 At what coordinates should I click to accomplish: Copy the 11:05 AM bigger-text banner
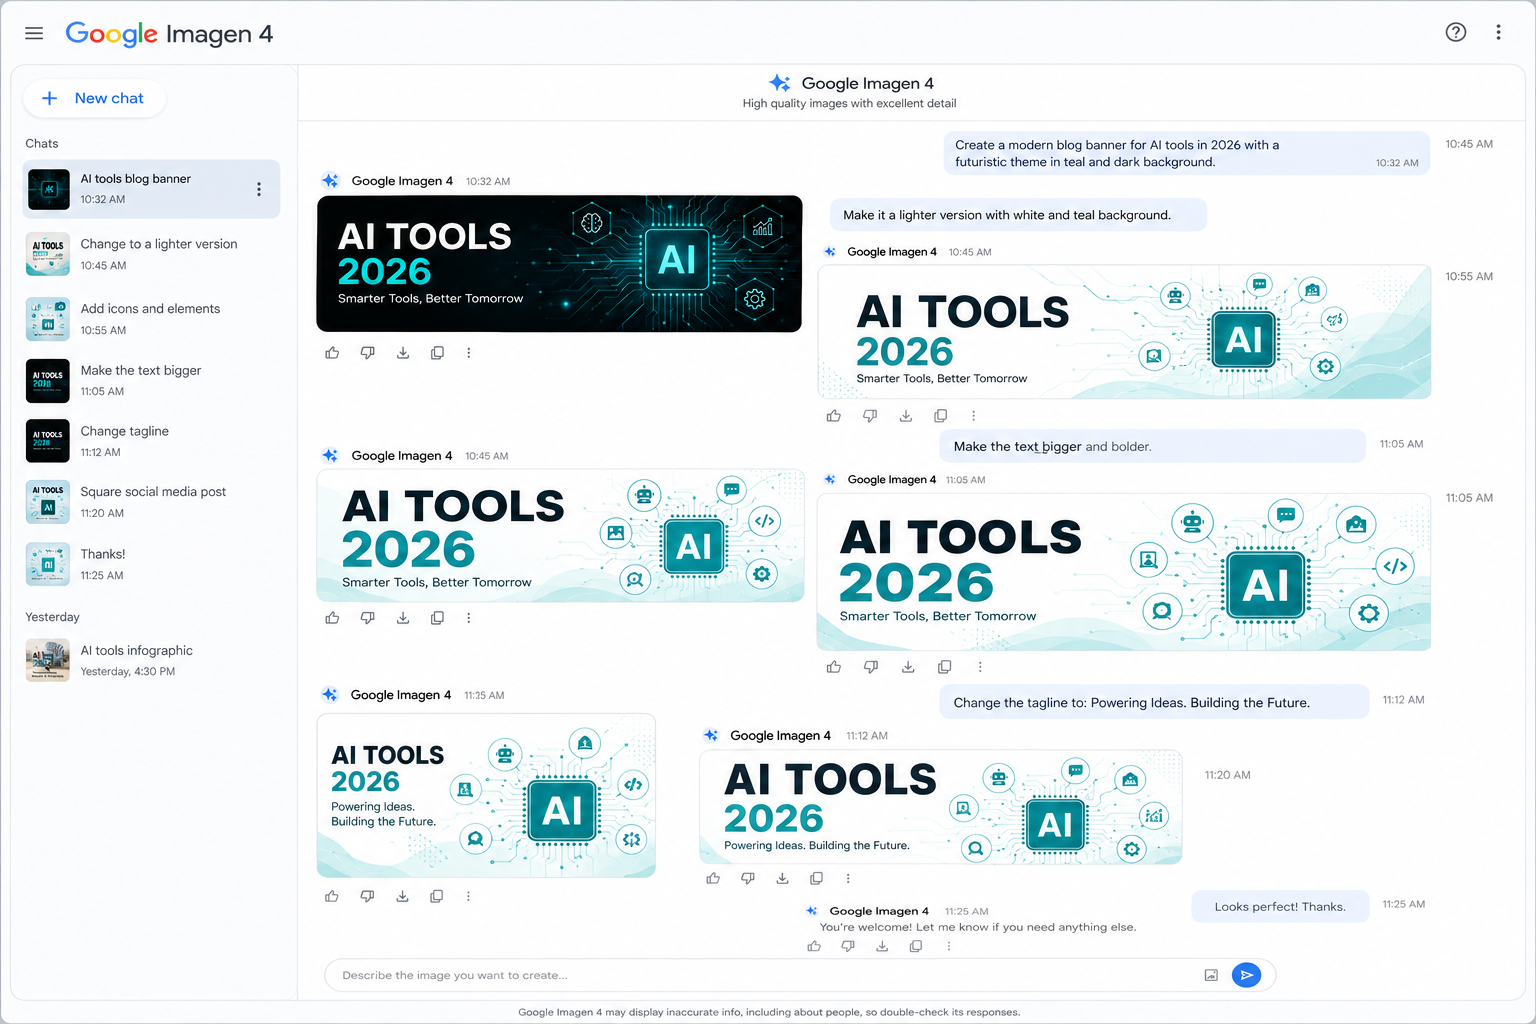944,667
